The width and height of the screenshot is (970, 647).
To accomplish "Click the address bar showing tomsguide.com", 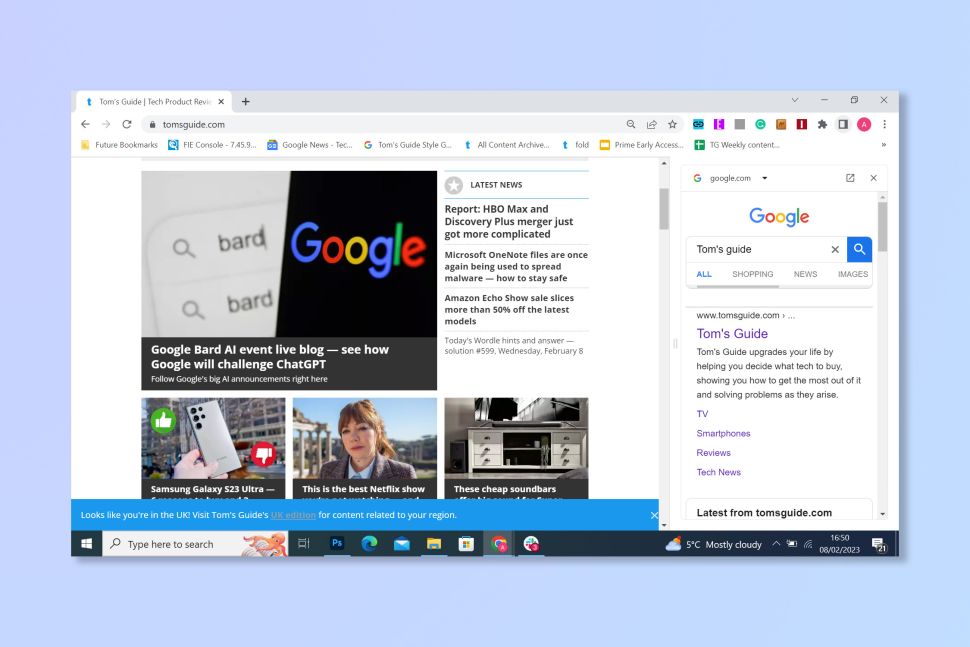I will [x=384, y=124].
